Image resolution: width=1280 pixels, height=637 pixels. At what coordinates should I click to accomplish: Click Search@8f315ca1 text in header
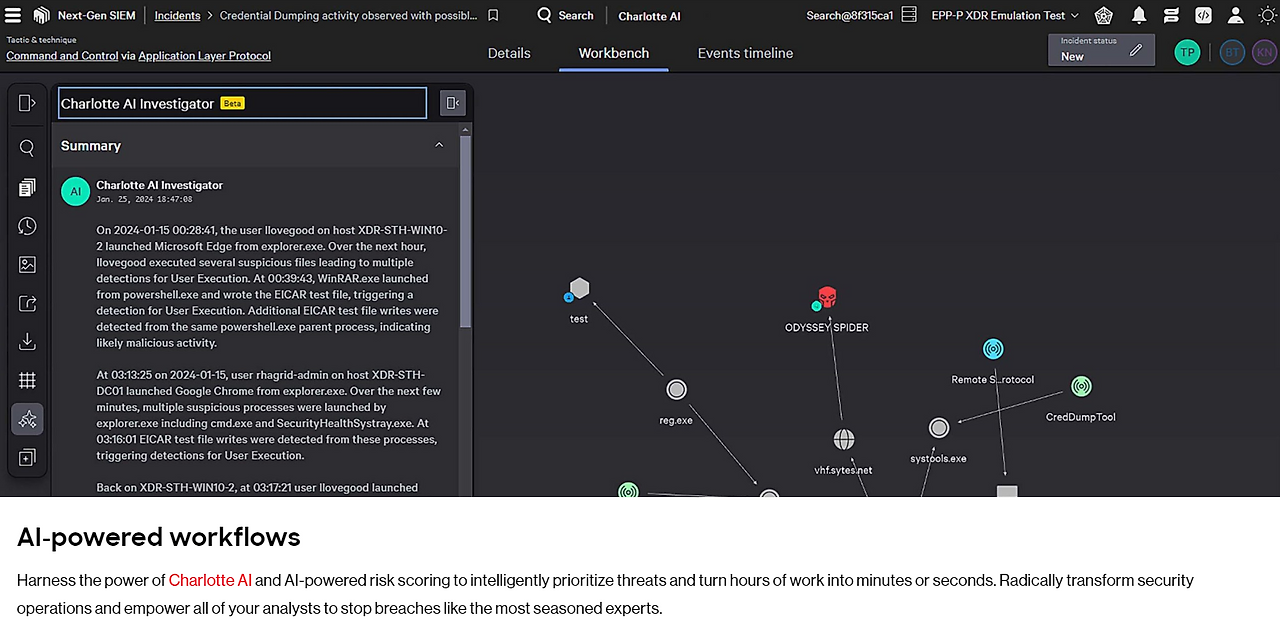tap(849, 15)
